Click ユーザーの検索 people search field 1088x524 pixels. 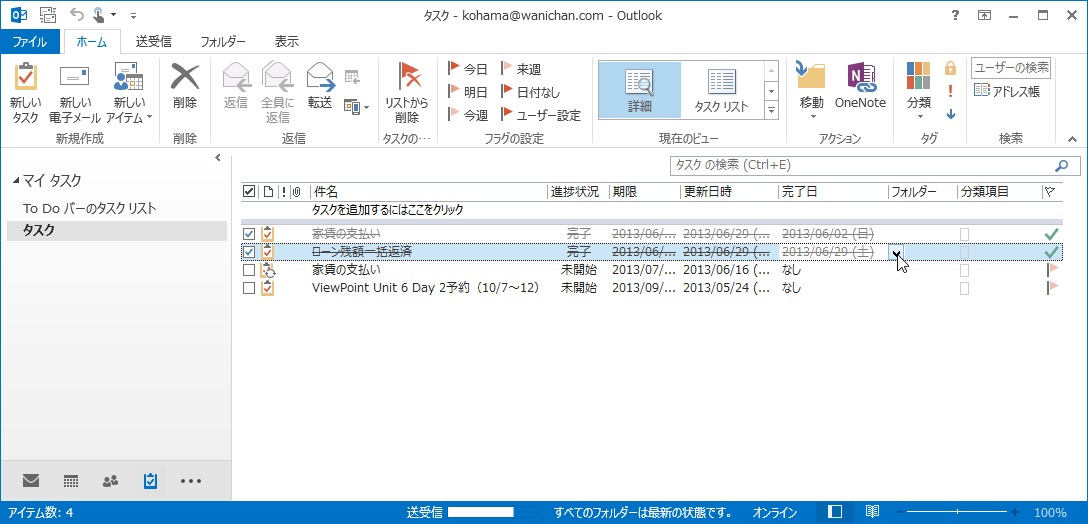1011,68
